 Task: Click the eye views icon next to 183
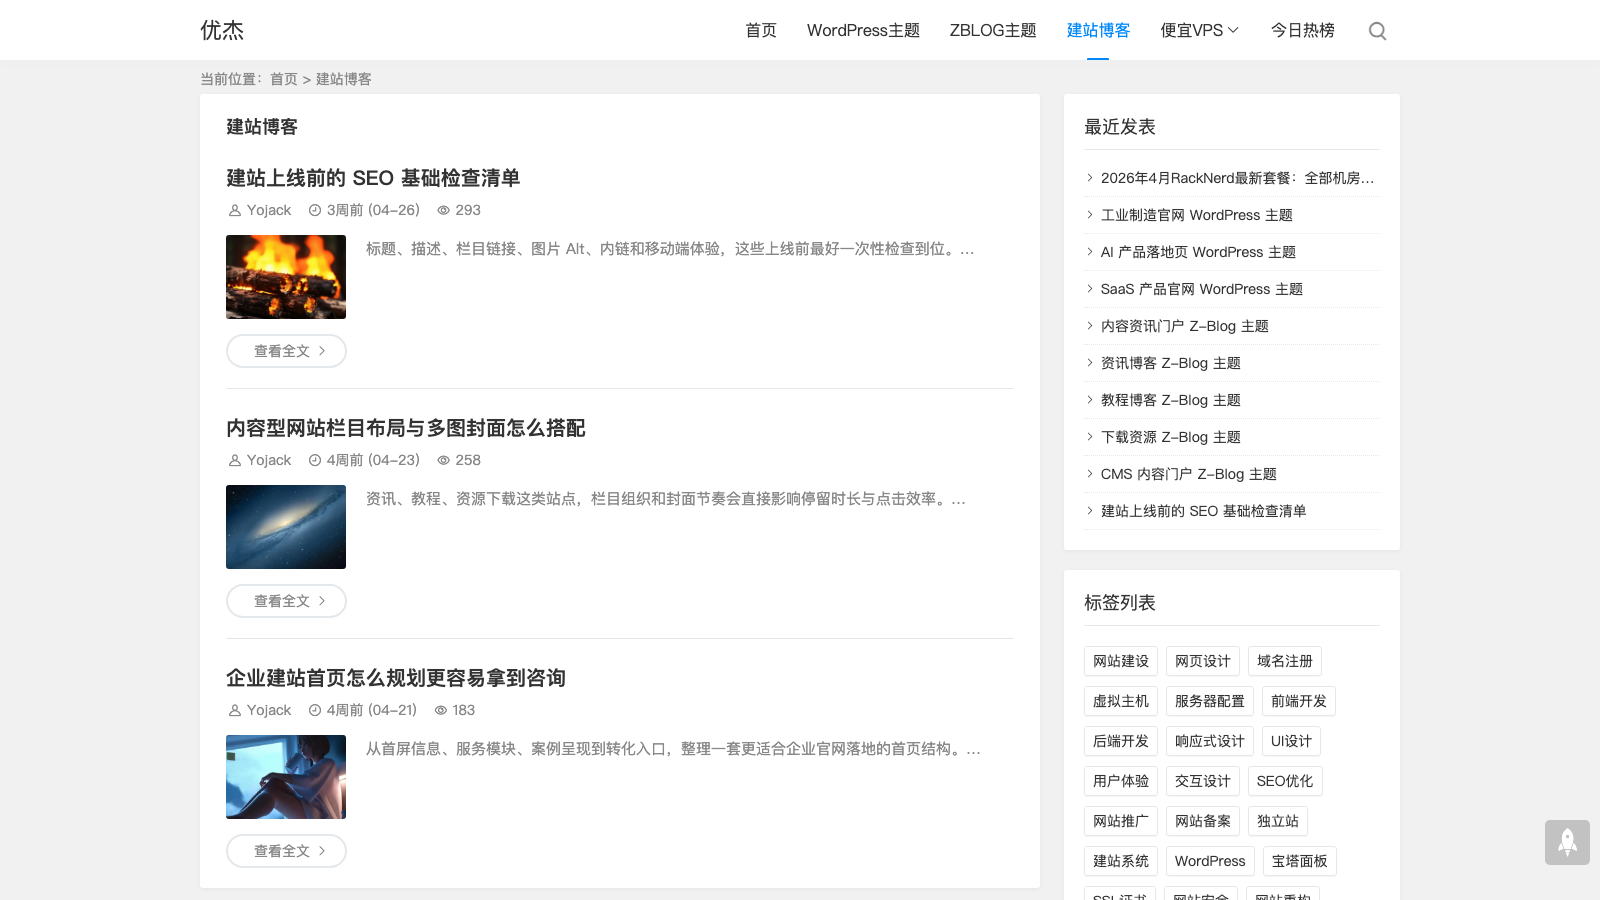point(441,710)
